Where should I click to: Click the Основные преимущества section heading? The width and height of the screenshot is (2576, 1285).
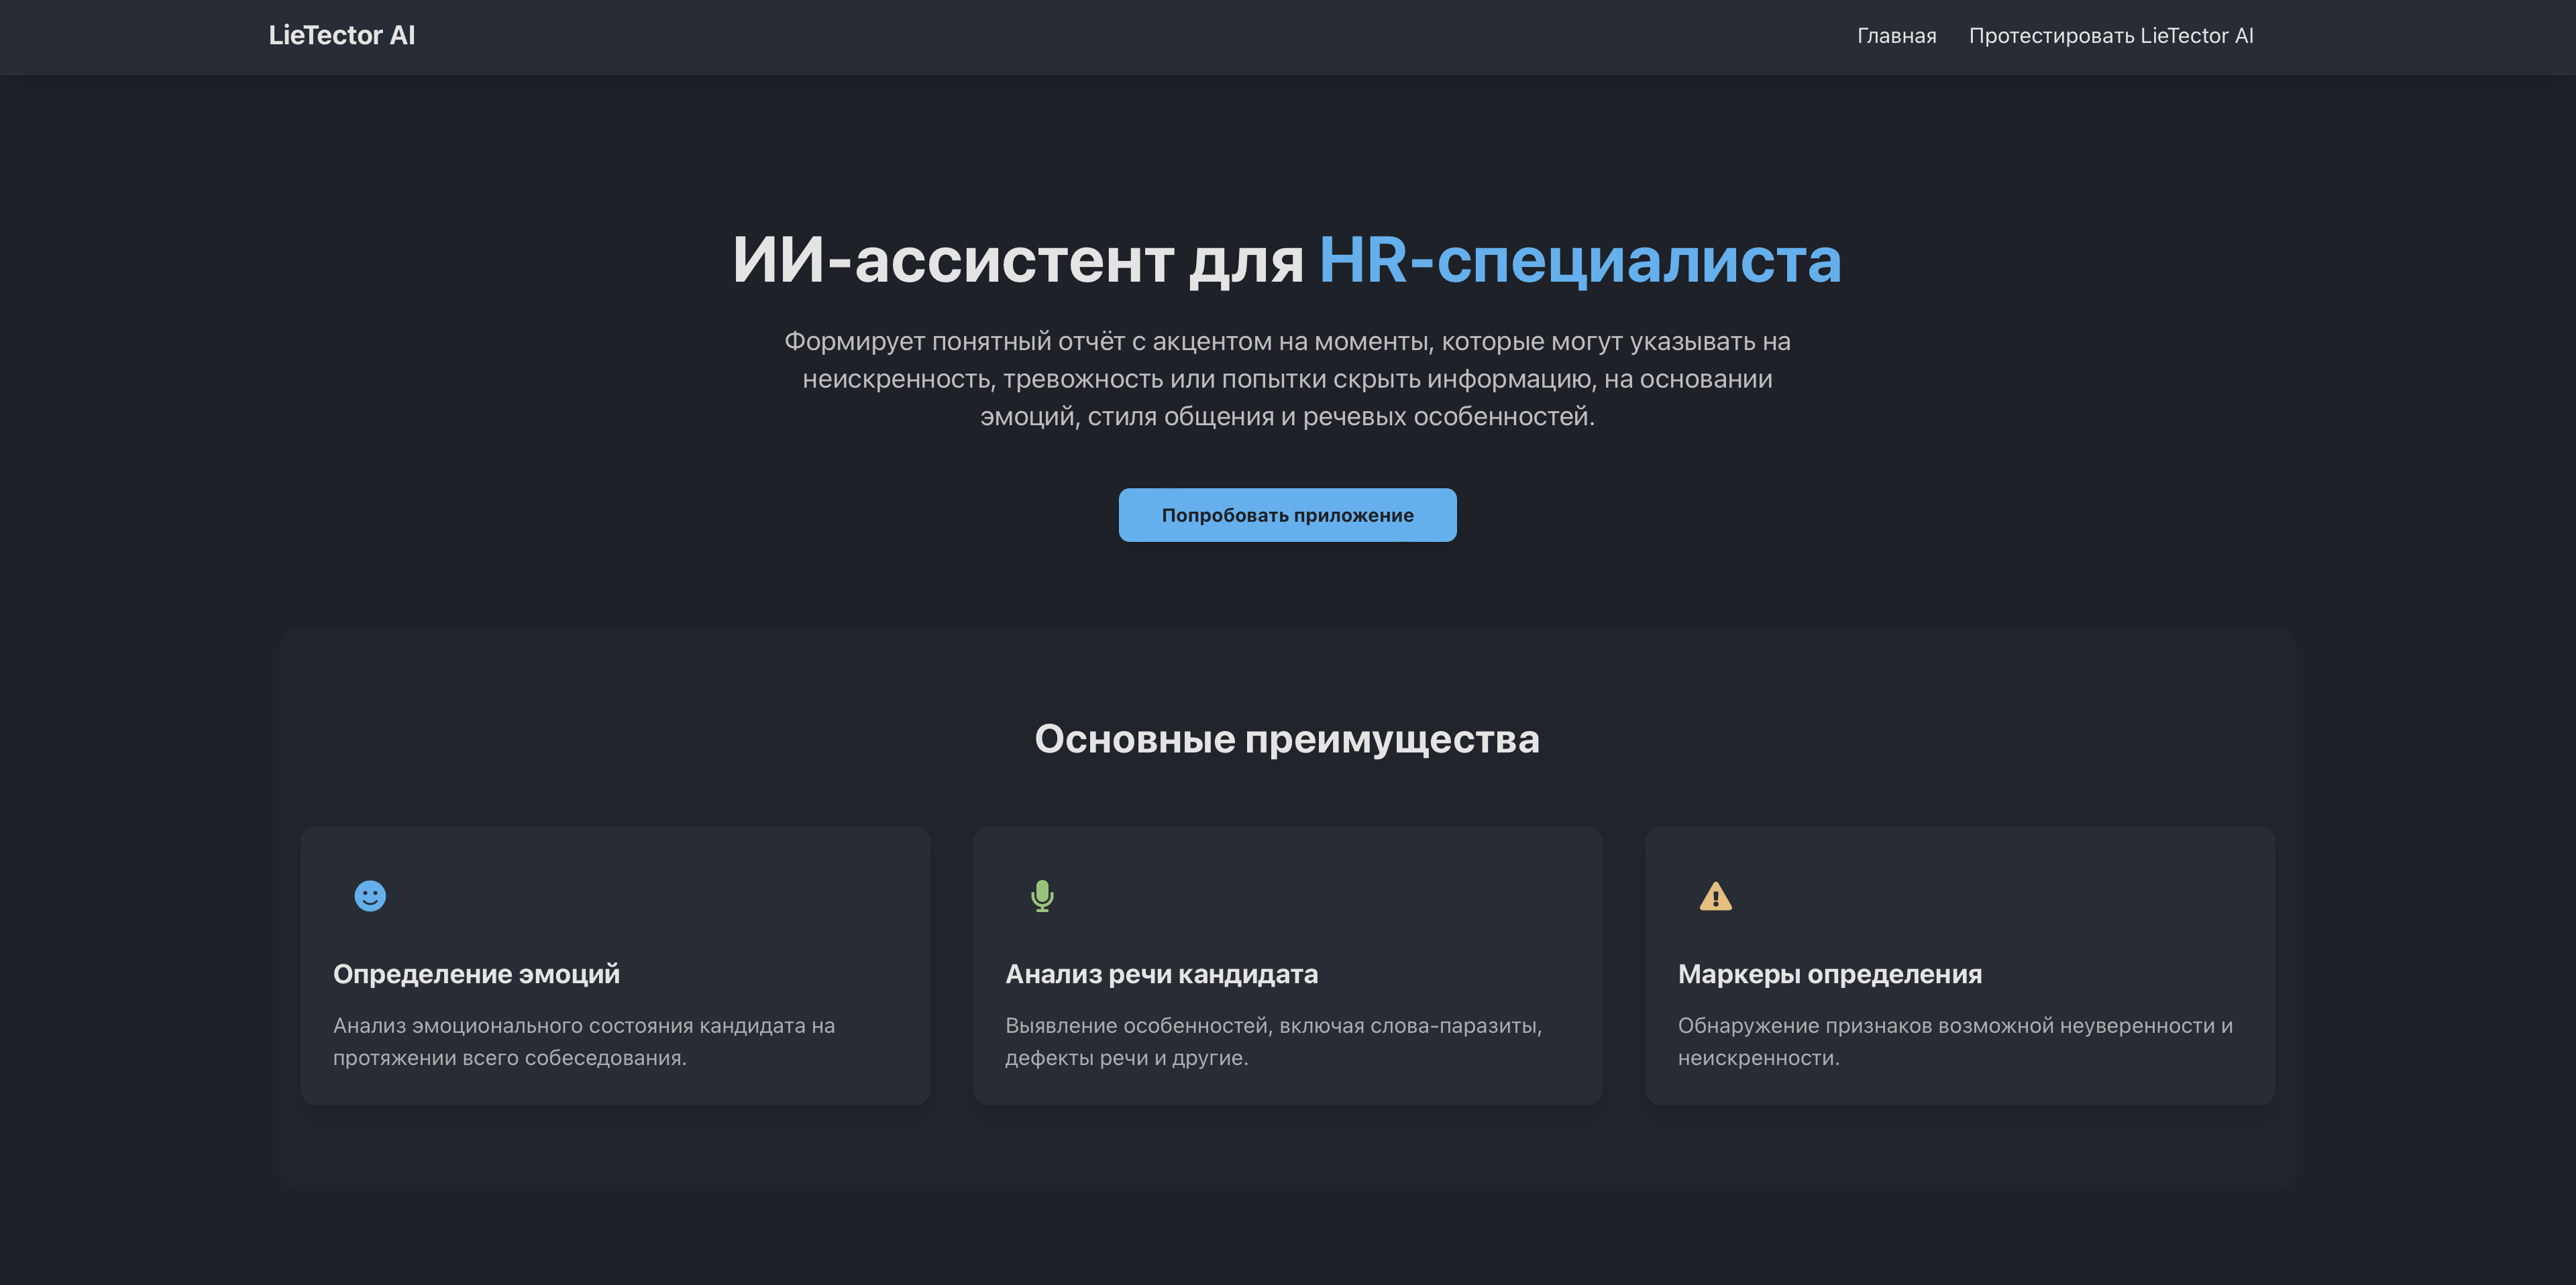(x=1287, y=739)
